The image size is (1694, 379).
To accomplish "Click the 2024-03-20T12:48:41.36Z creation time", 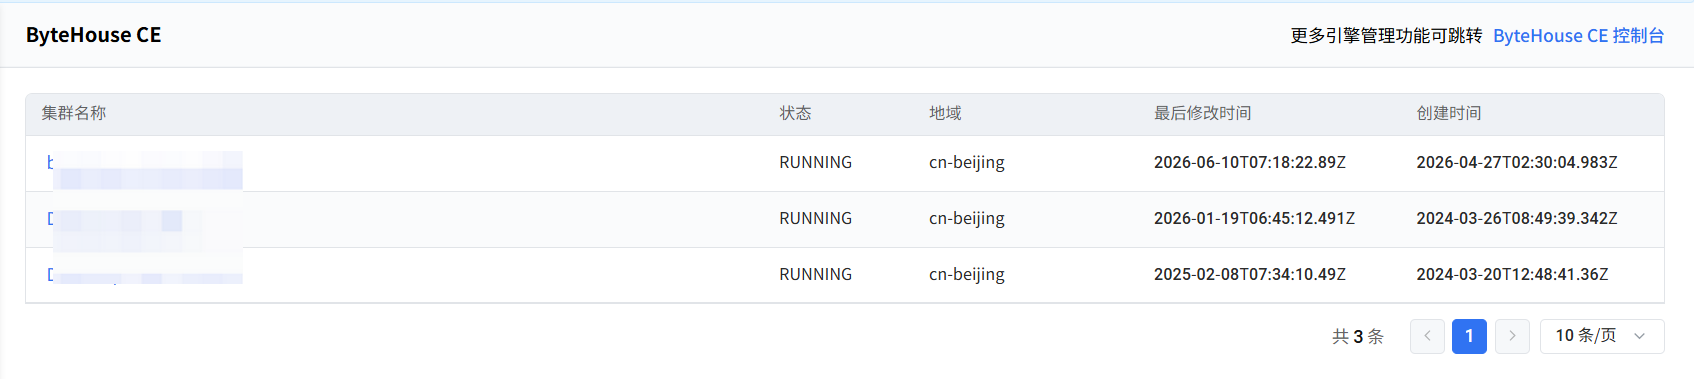I will point(1512,275).
